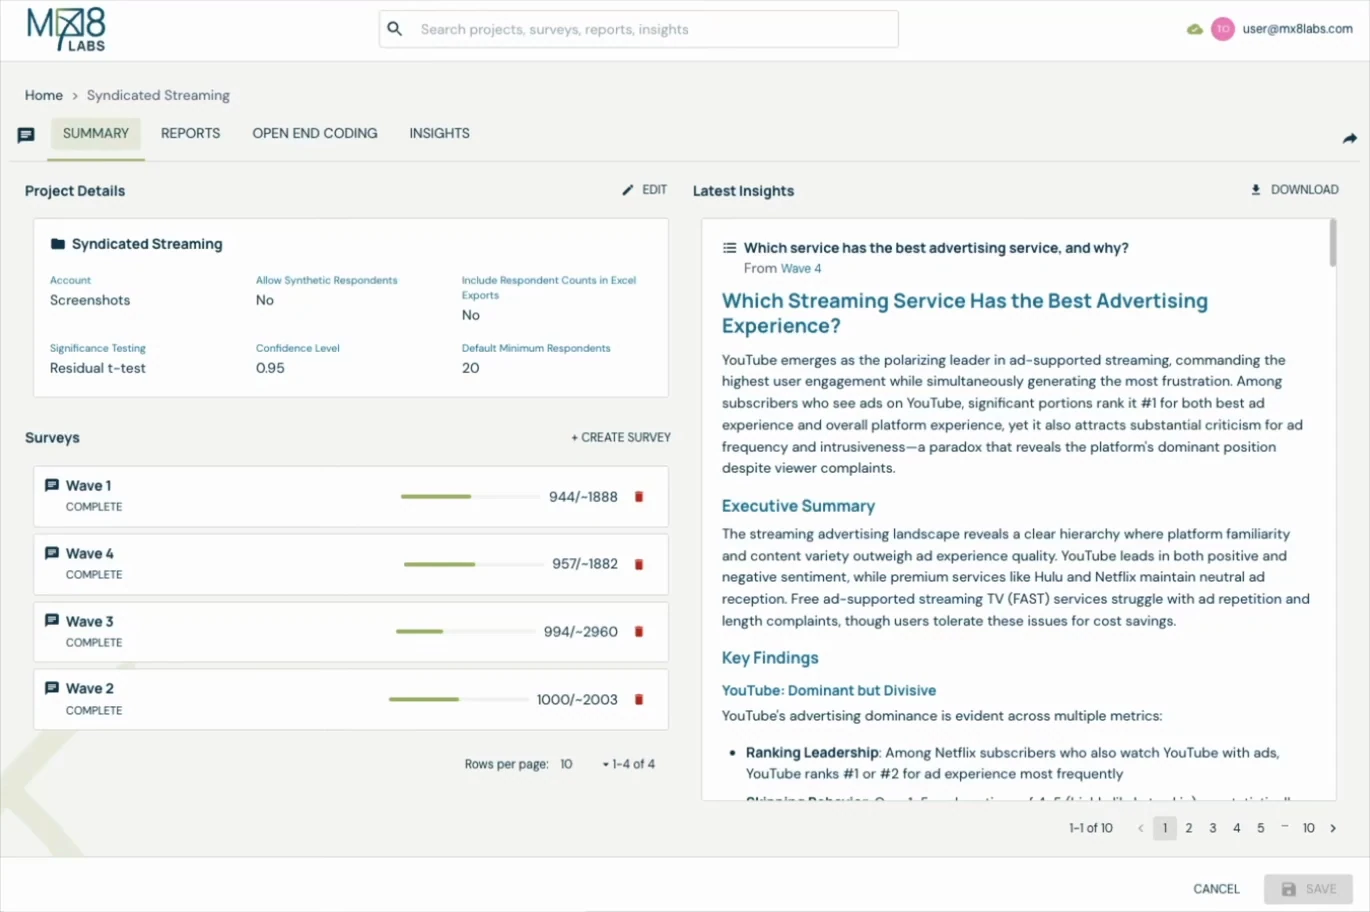This screenshot has width=1370, height=912.
Task: Click the MX8 Labs logo
Action: (66, 30)
